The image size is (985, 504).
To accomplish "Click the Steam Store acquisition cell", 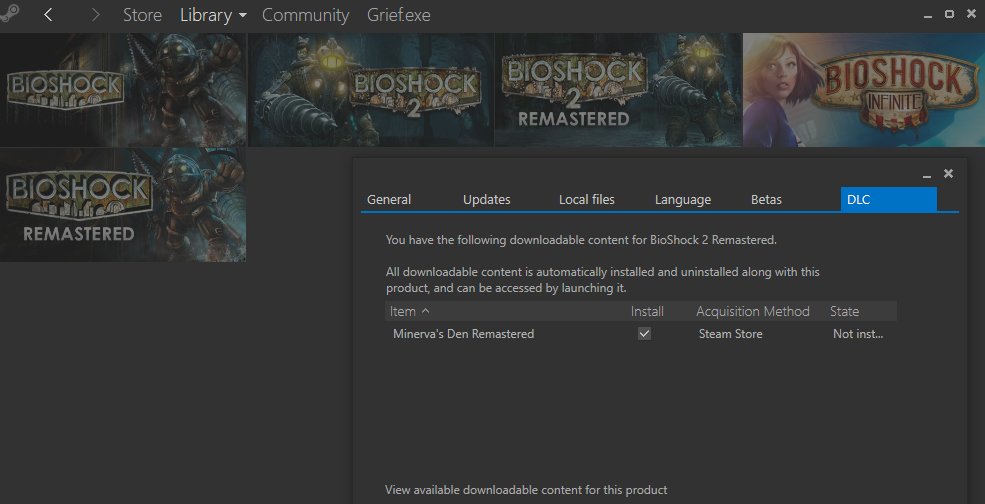I will 731,334.
